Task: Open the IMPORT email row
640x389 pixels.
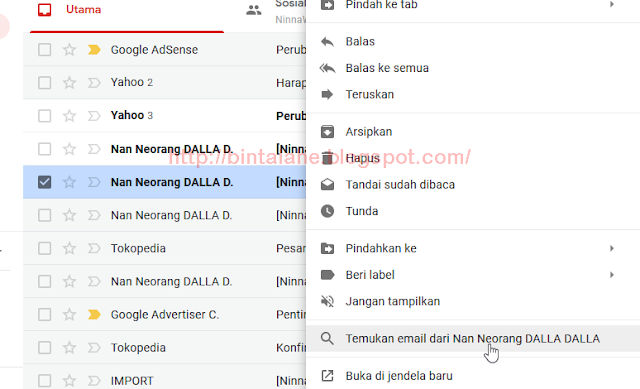Action: (x=164, y=381)
